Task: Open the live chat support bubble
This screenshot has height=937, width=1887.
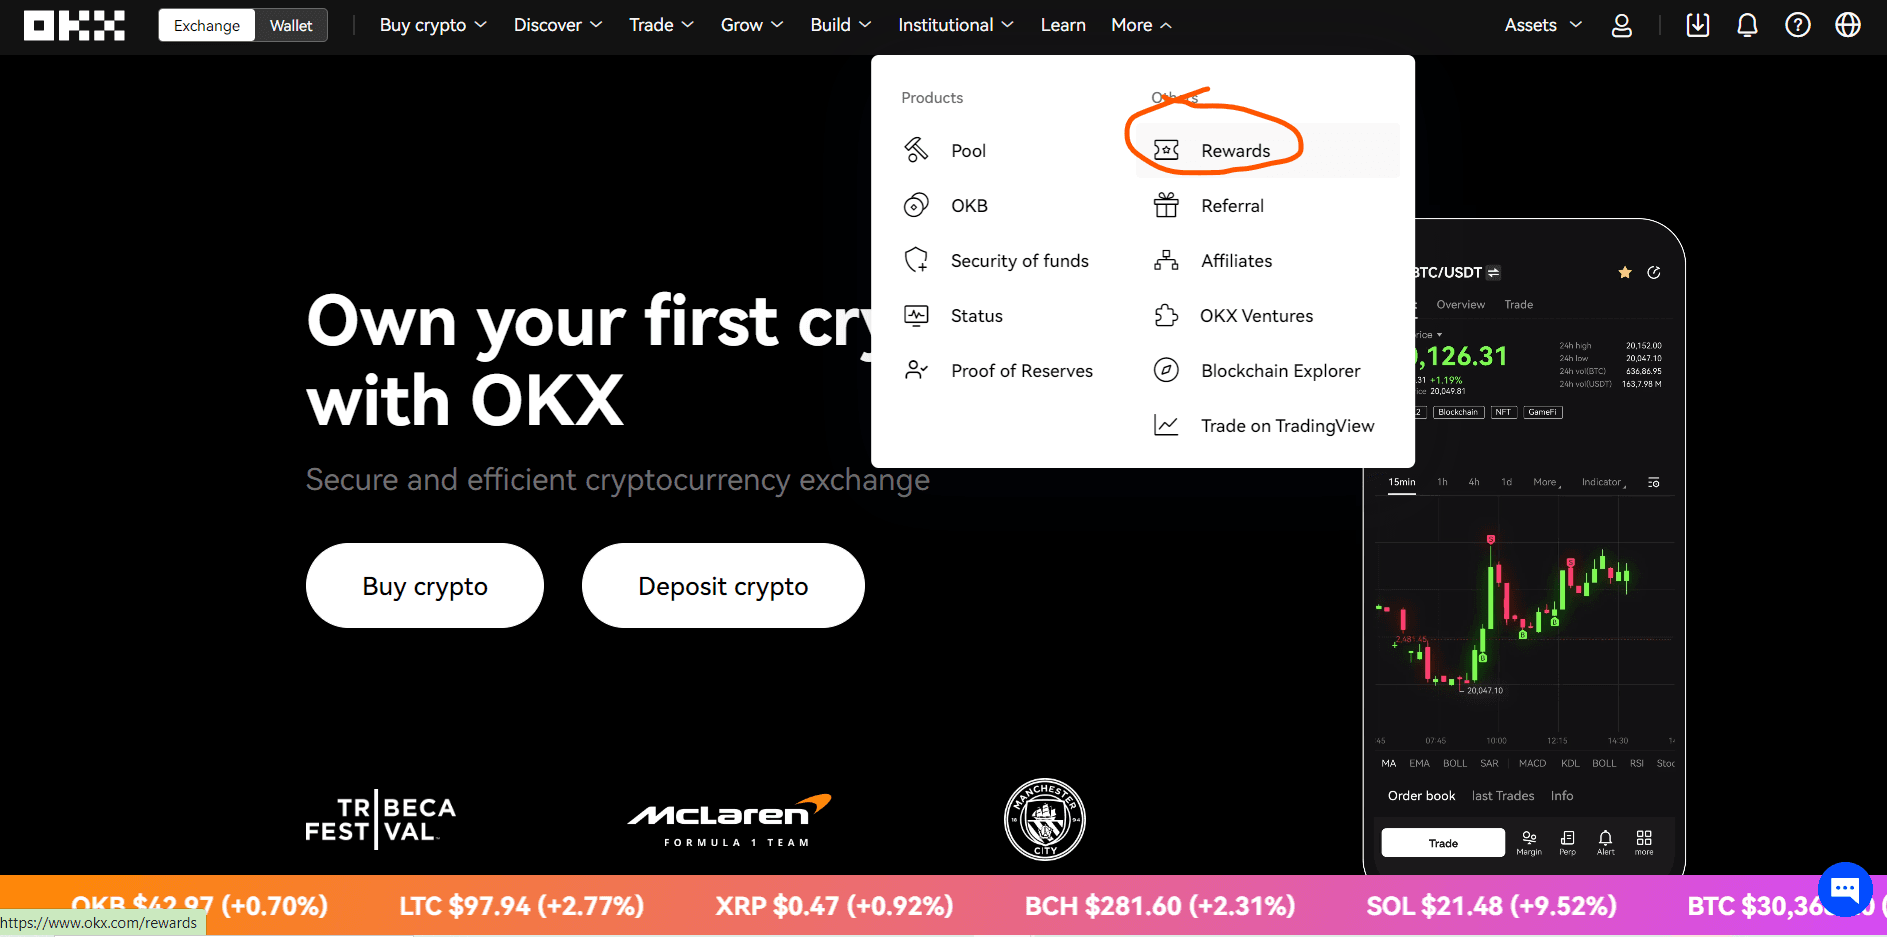Action: [1845, 889]
